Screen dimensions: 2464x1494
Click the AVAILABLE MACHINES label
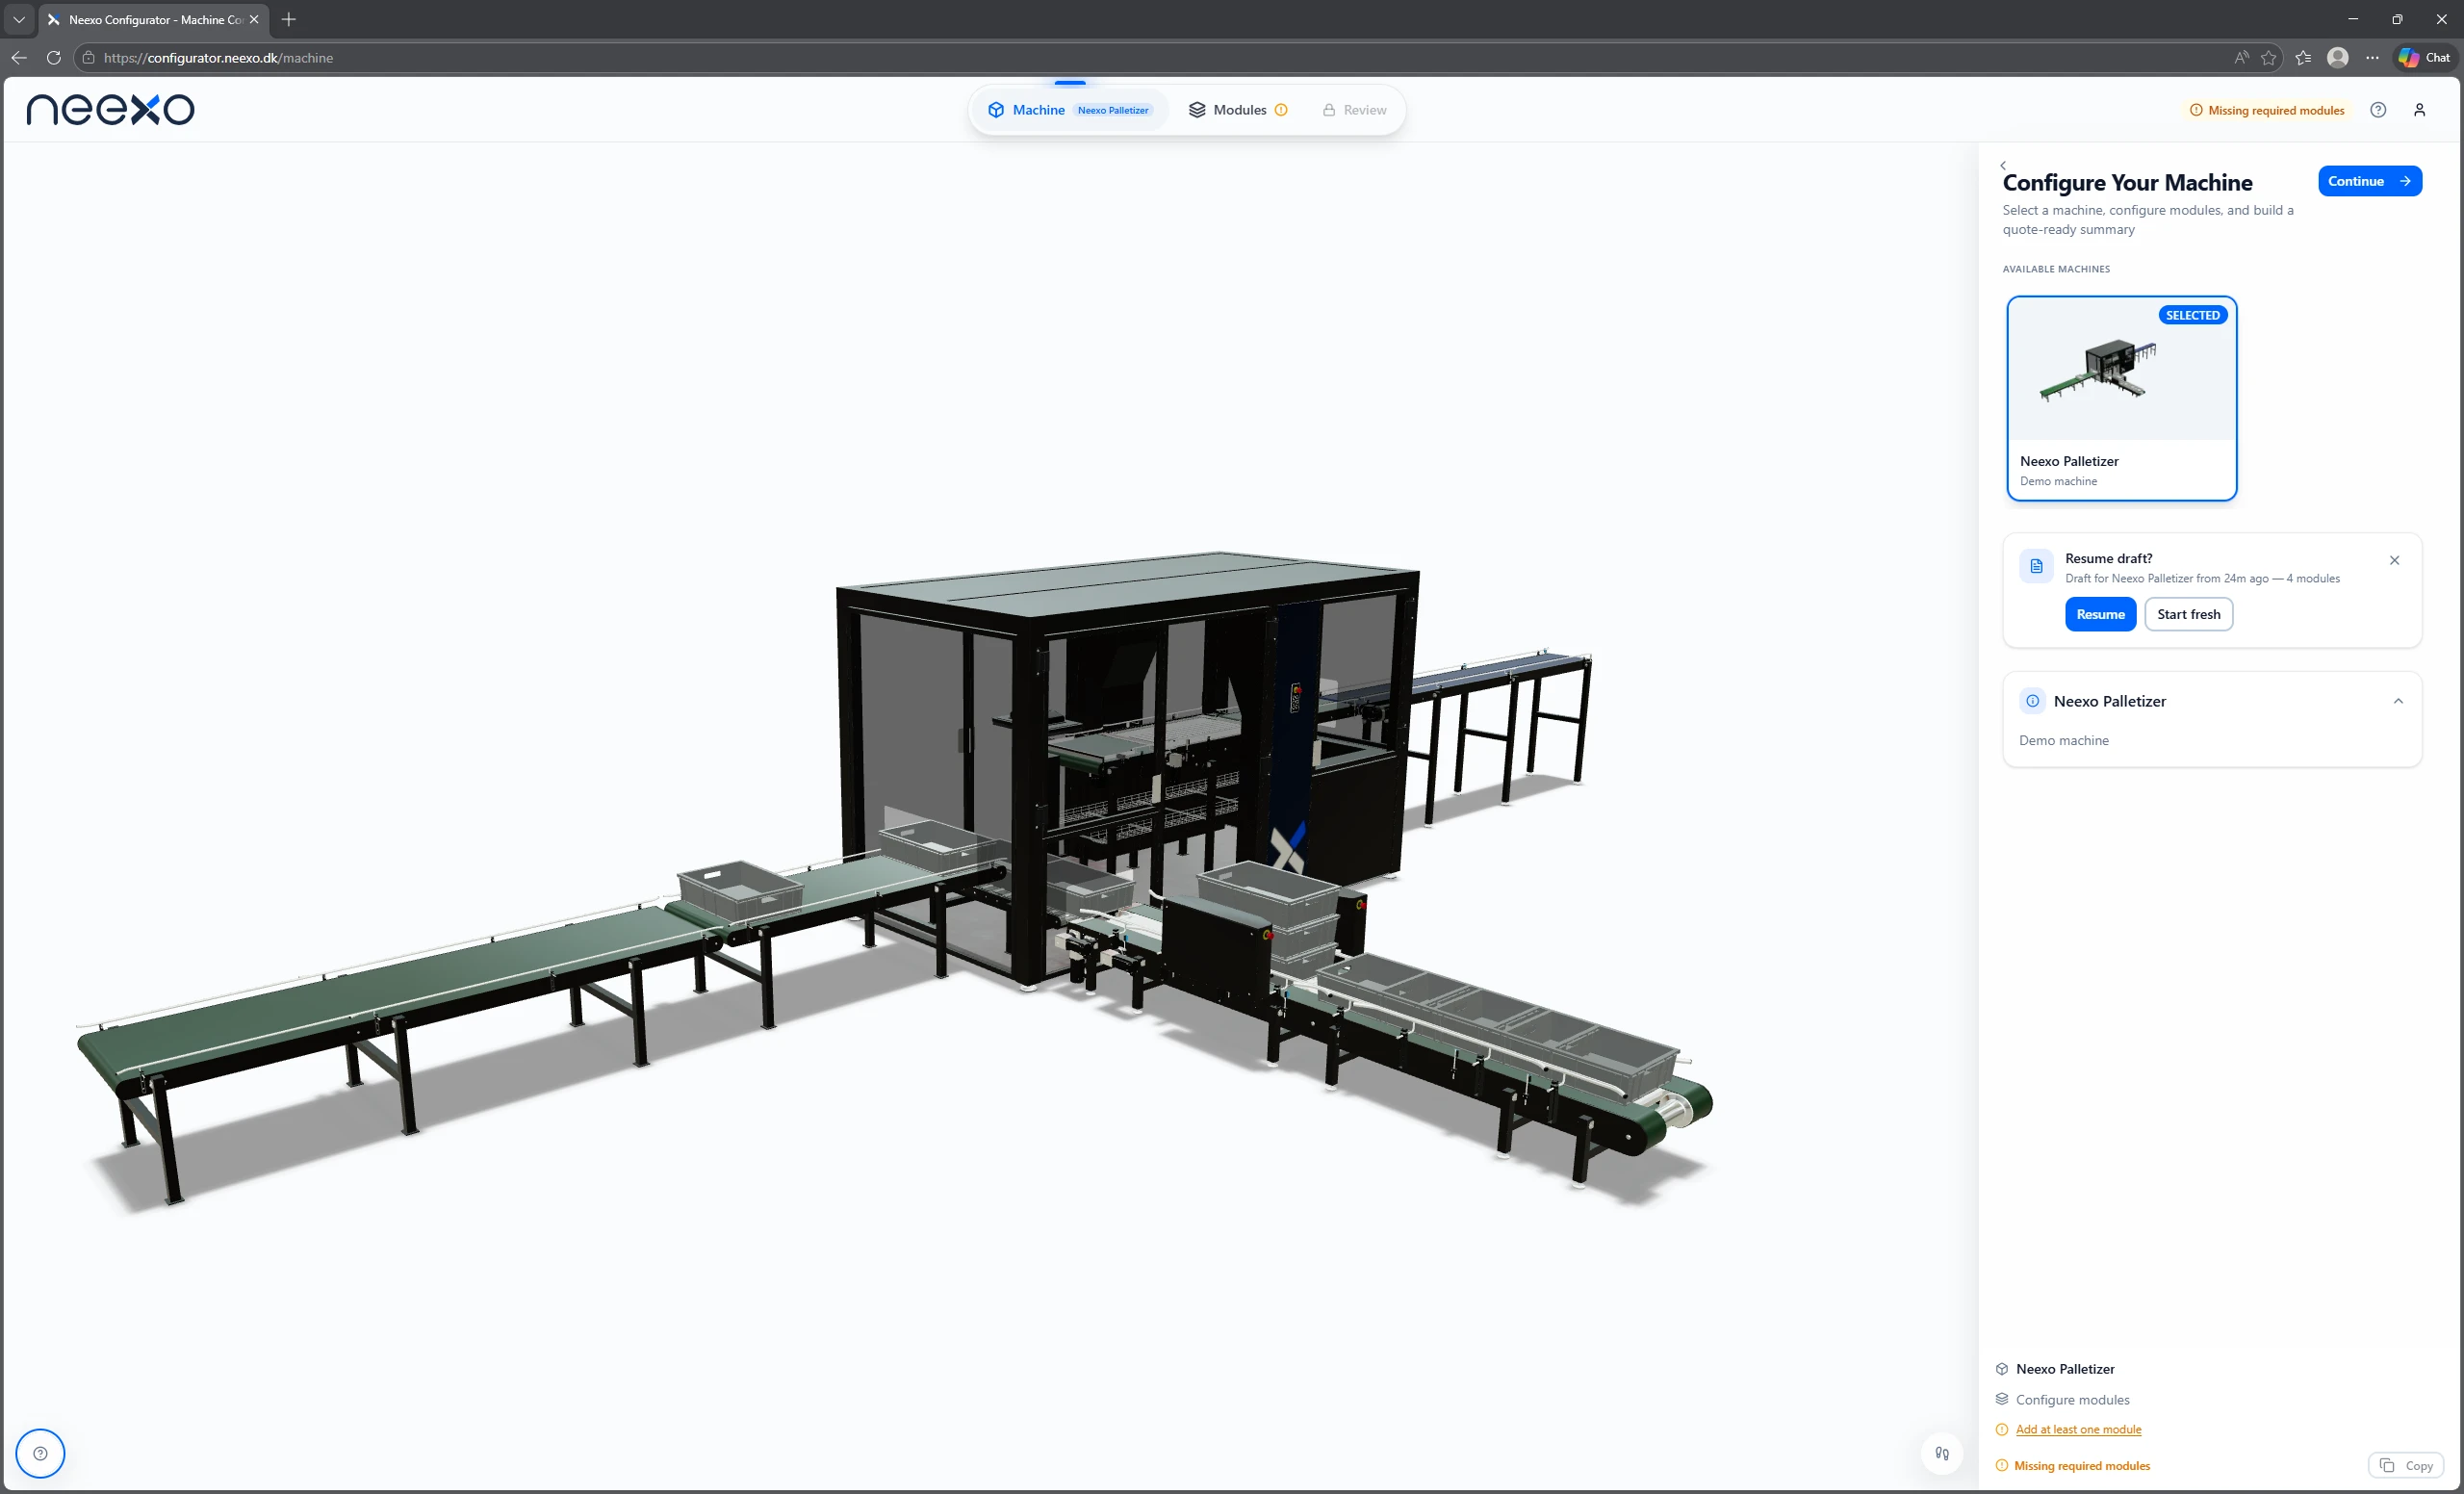pyautogui.click(x=2056, y=269)
